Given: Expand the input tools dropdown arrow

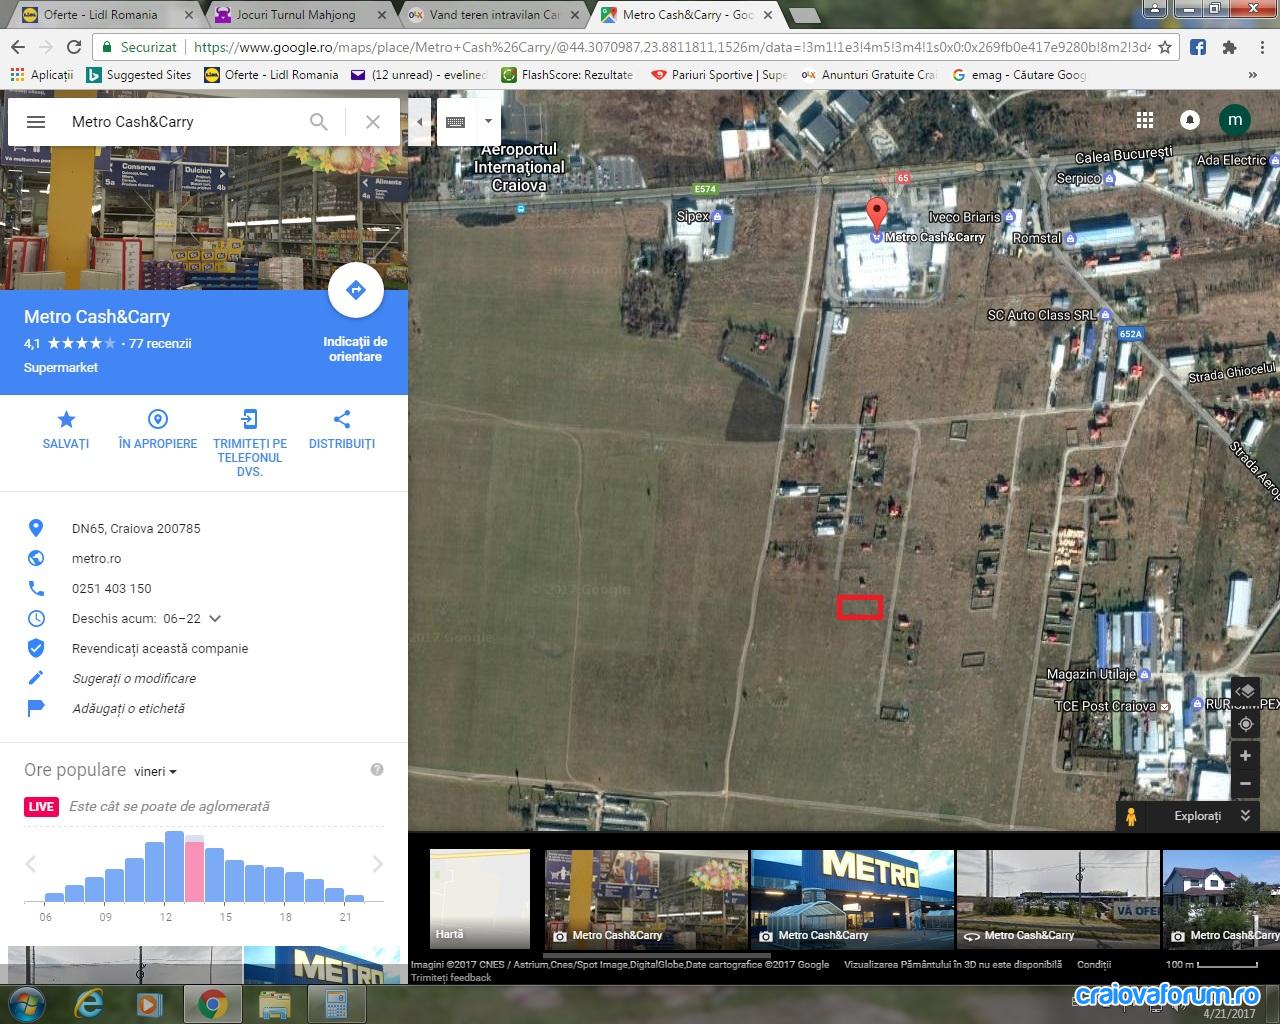Looking at the screenshot, I should click(x=488, y=122).
